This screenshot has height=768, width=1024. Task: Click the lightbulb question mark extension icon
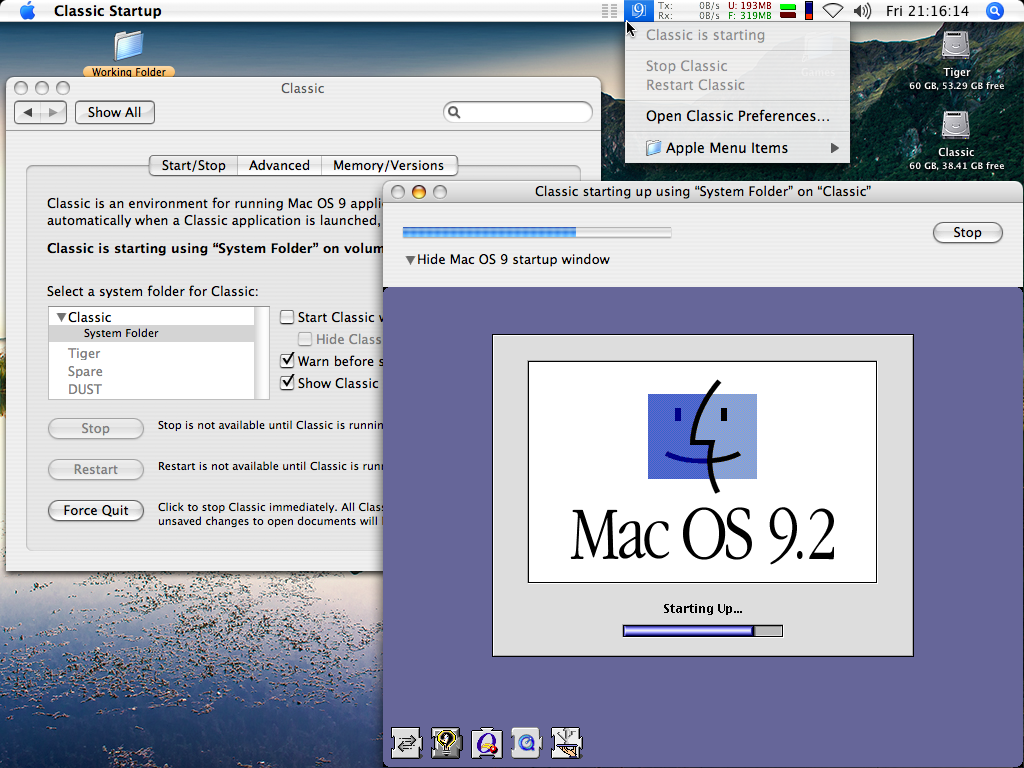click(x=447, y=743)
